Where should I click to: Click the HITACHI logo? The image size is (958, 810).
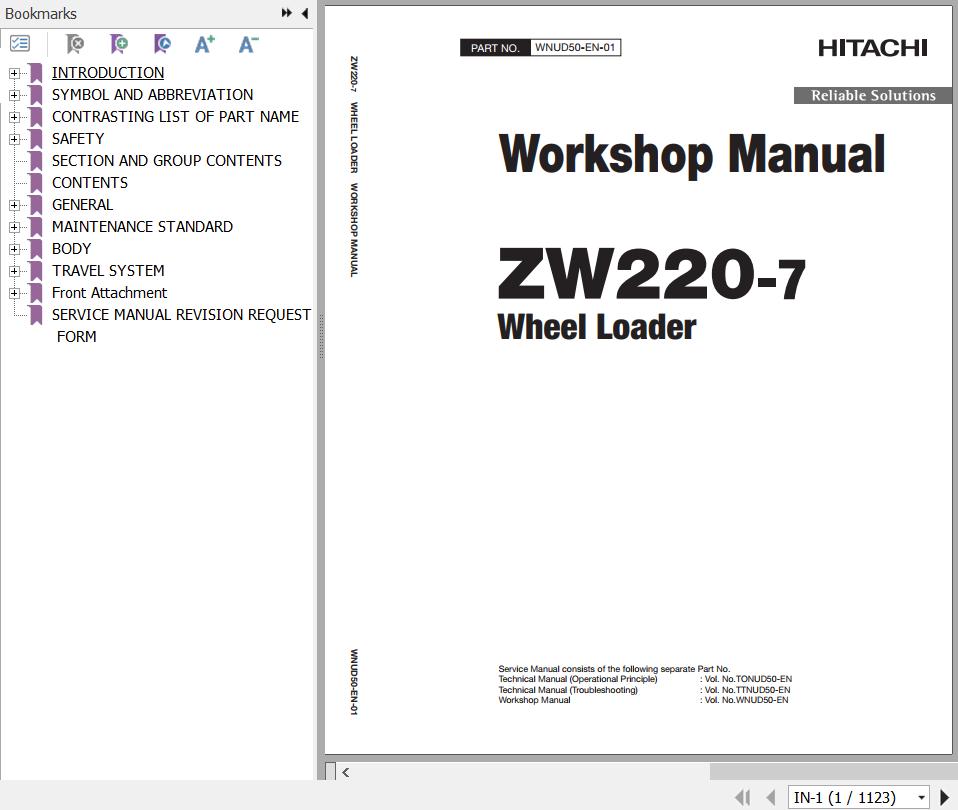coord(872,48)
